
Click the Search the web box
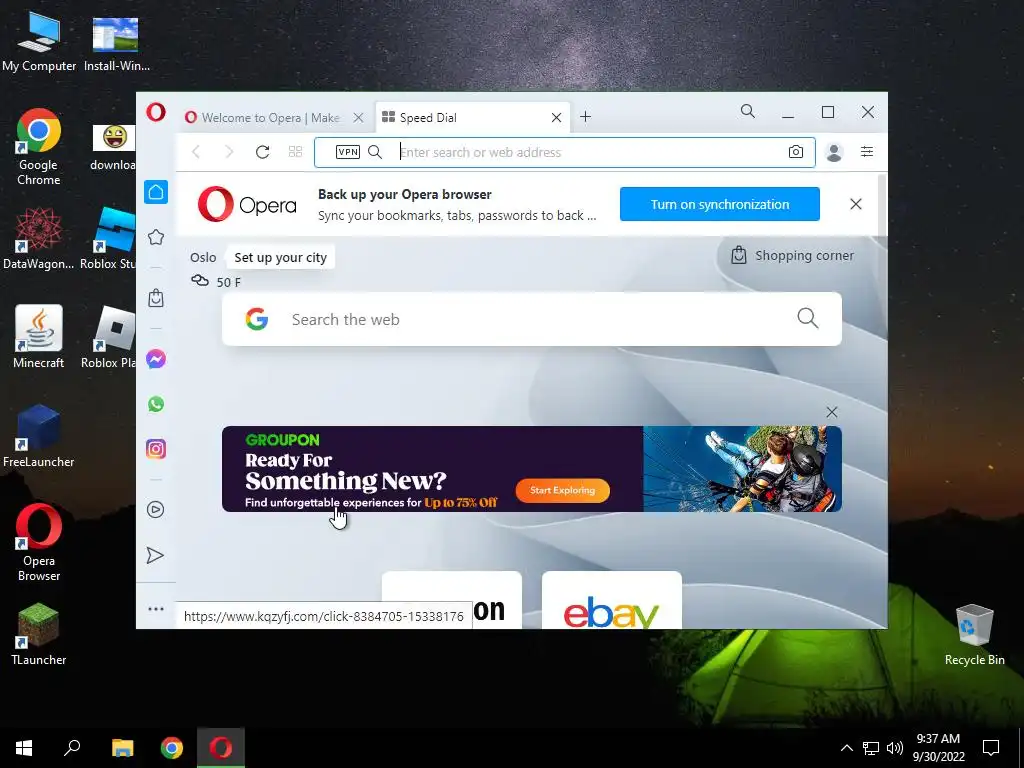532,319
